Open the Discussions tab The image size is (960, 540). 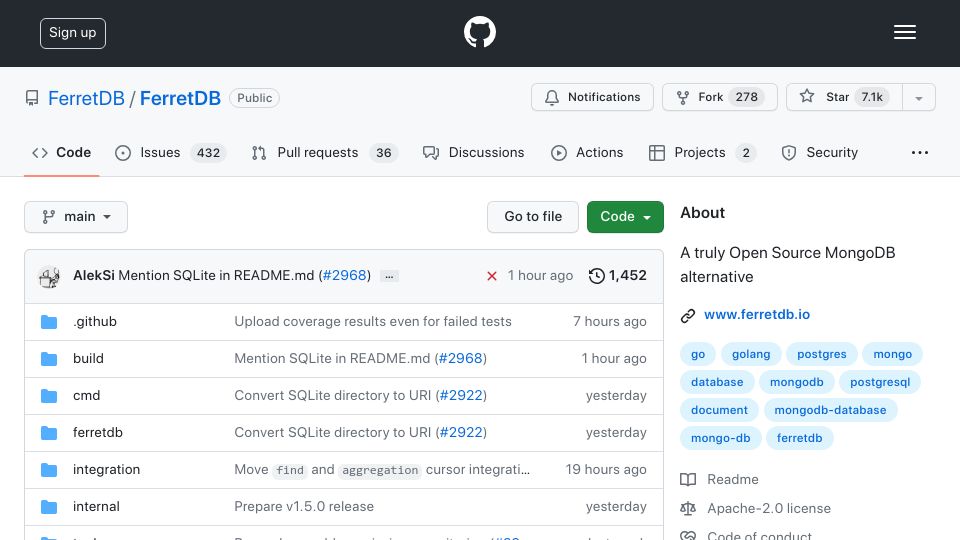[x=473, y=152]
